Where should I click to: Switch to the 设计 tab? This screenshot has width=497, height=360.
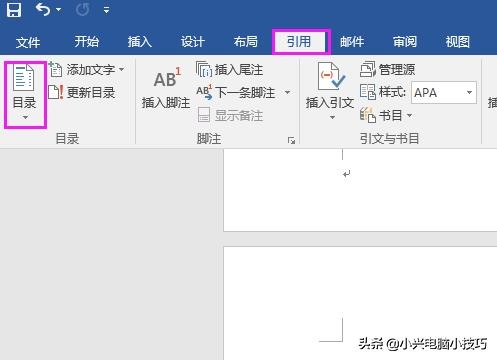pyautogui.click(x=192, y=42)
